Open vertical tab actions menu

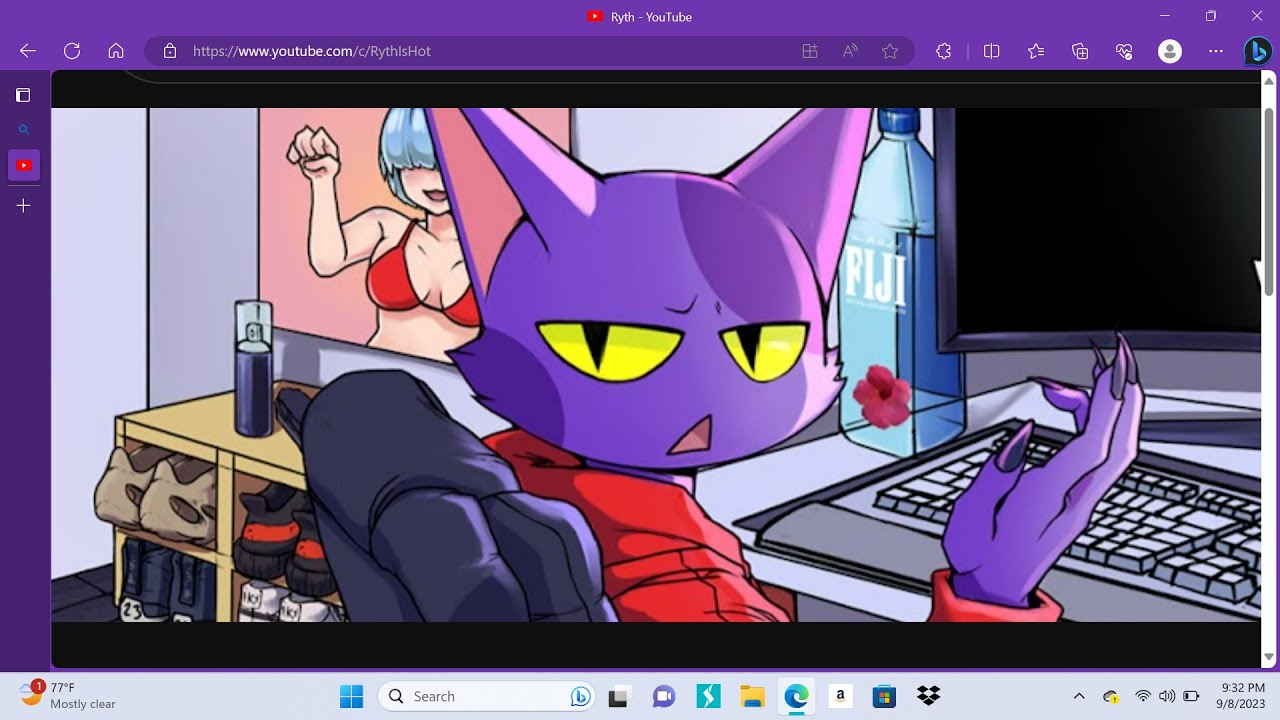[23, 95]
